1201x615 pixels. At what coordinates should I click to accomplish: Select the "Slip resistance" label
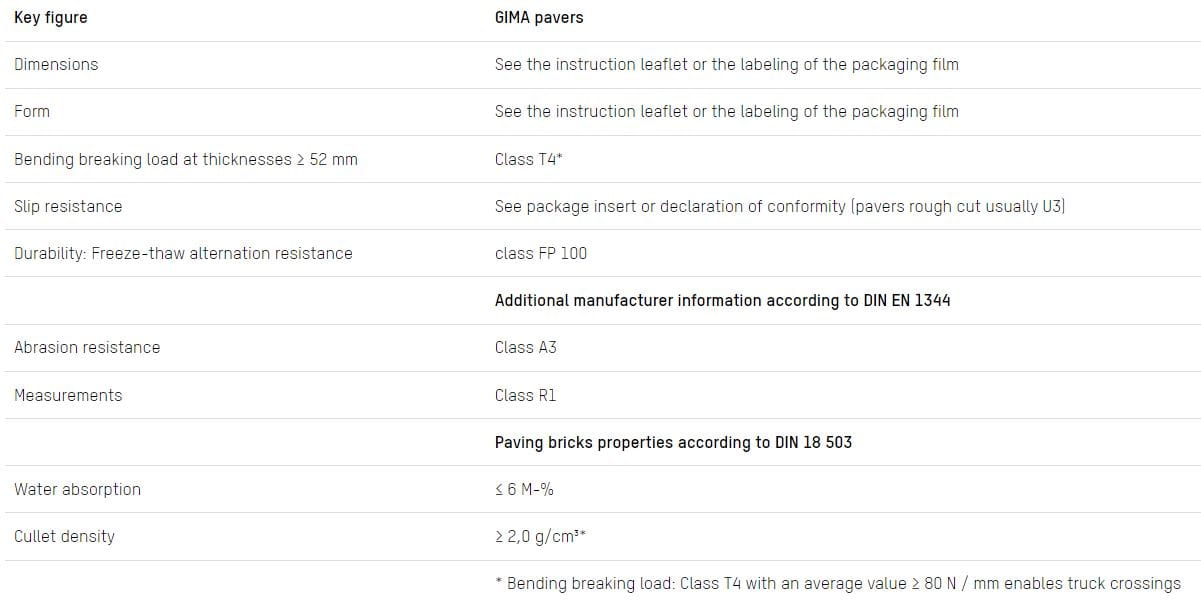point(68,206)
